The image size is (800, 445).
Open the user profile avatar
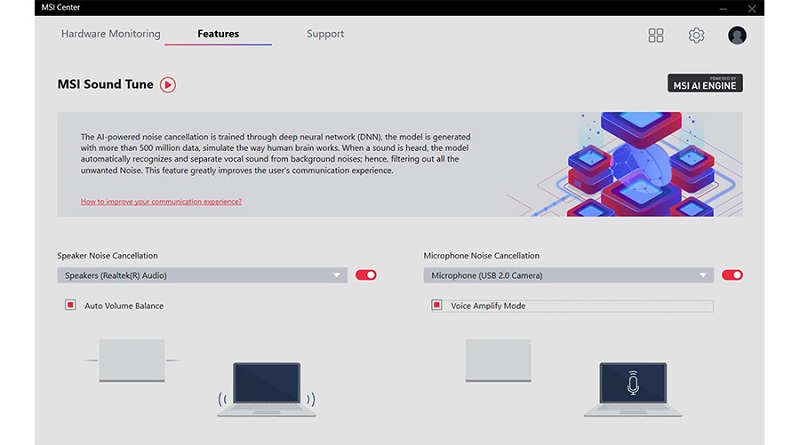[x=737, y=35]
